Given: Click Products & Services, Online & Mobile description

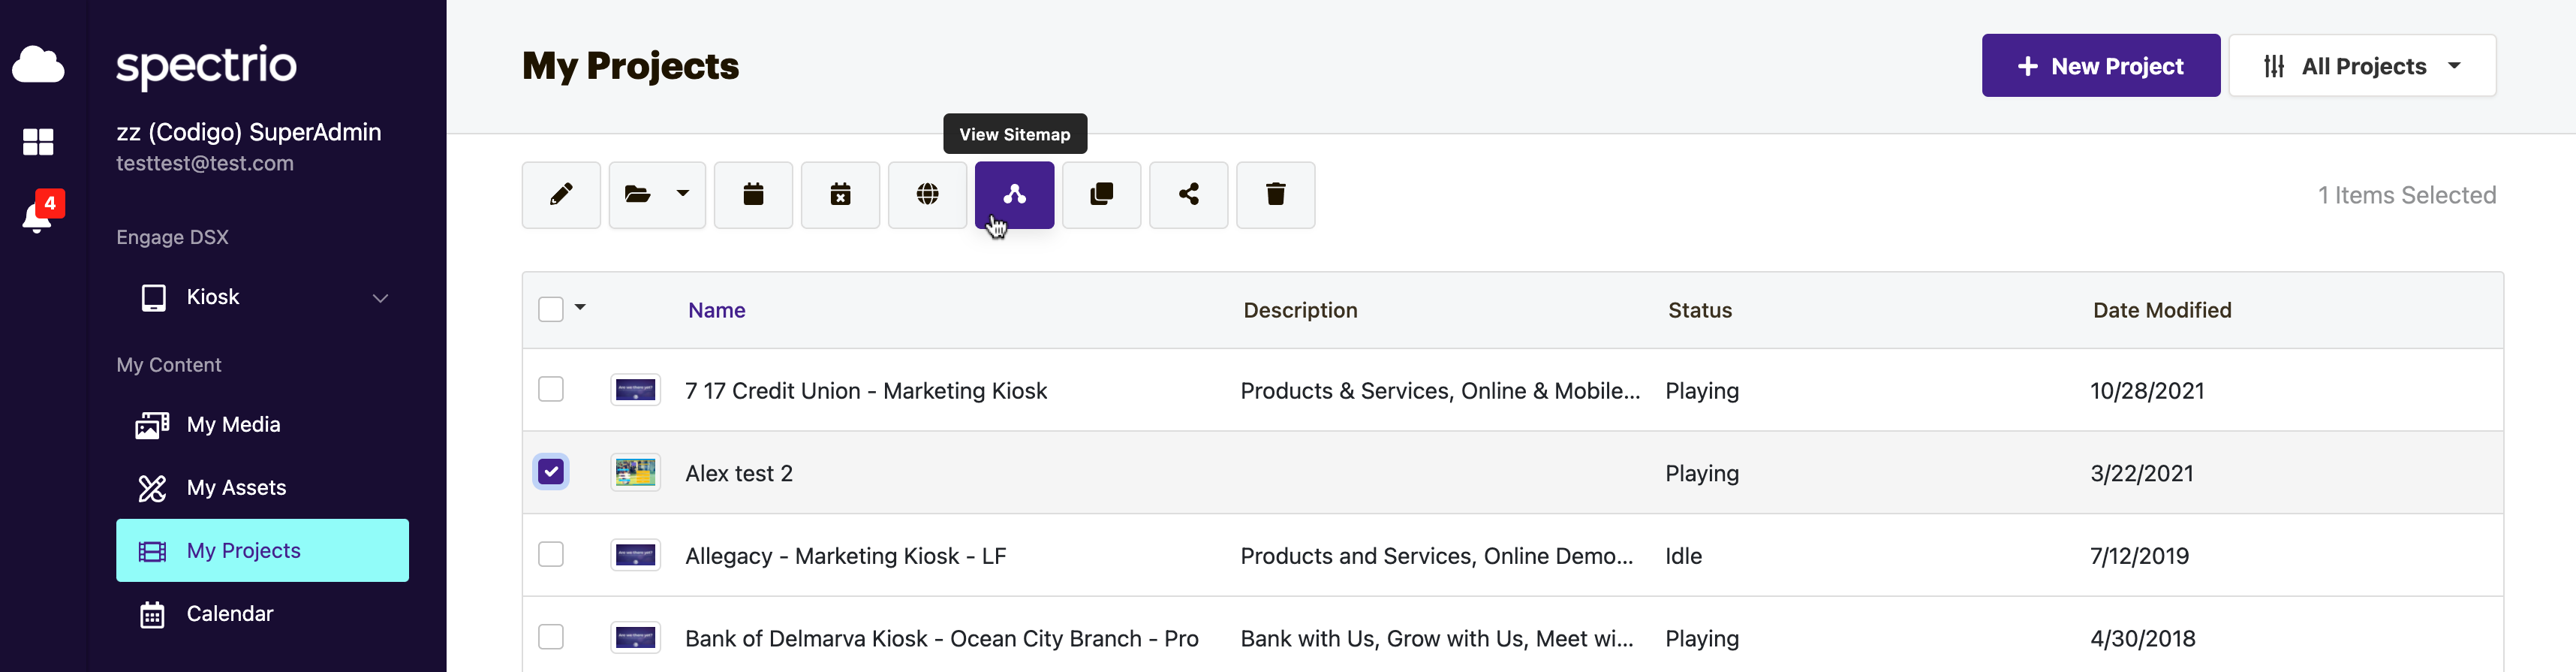Looking at the screenshot, I should pyautogui.click(x=1440, y=391).
